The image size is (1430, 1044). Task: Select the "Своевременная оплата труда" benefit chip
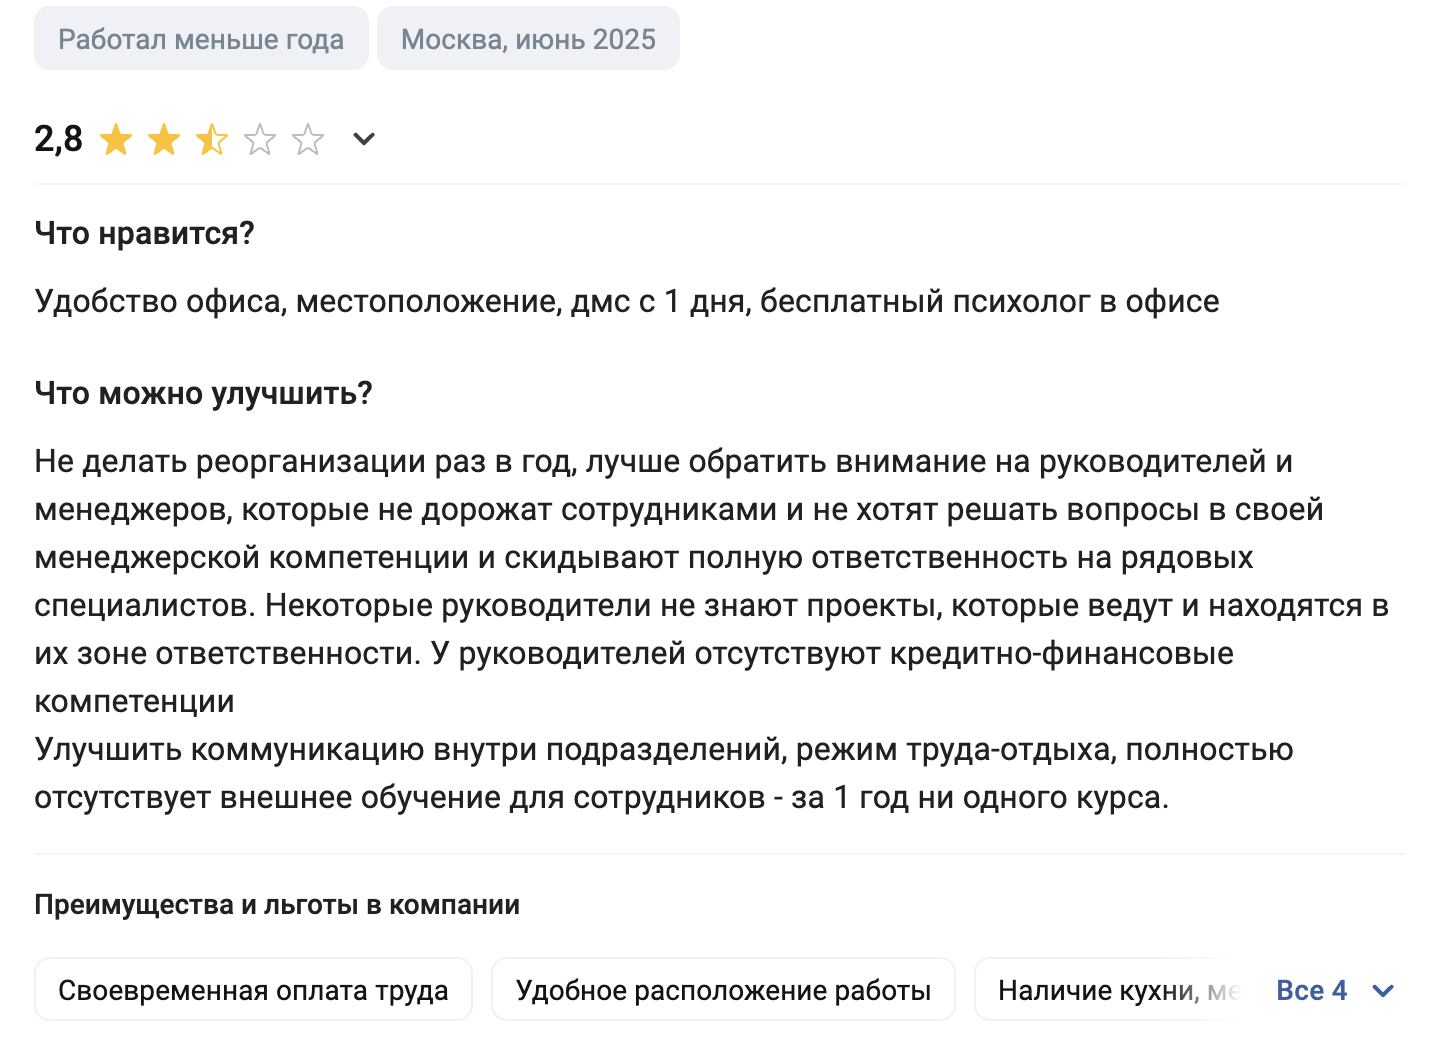[x=253, y=990]
